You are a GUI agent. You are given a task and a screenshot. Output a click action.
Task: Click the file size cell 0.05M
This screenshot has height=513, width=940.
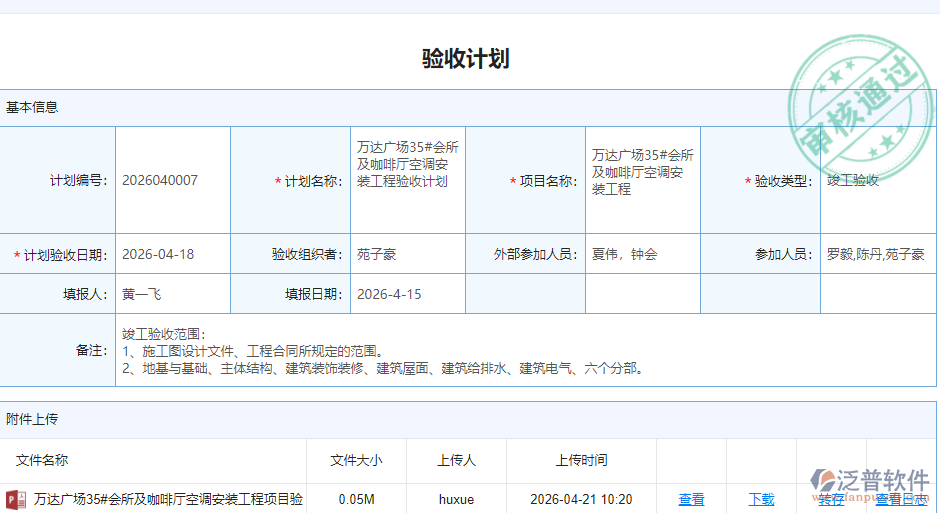click(356, 499)
